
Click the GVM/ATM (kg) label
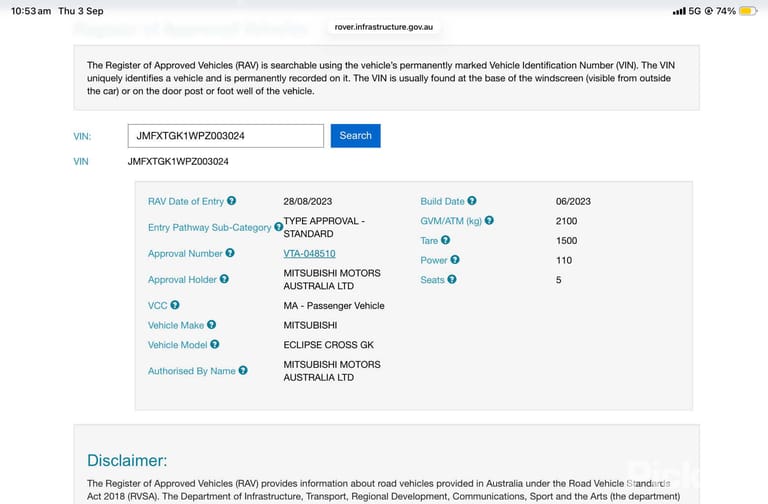point(451,221)
